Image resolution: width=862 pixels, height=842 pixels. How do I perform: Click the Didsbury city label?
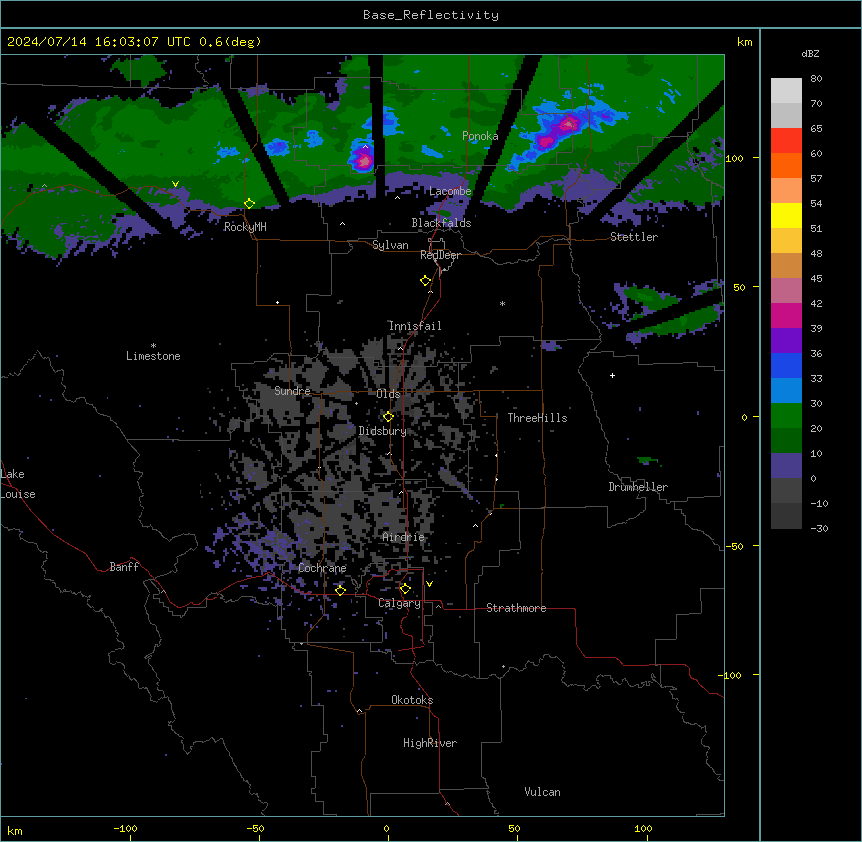point(383,431)
